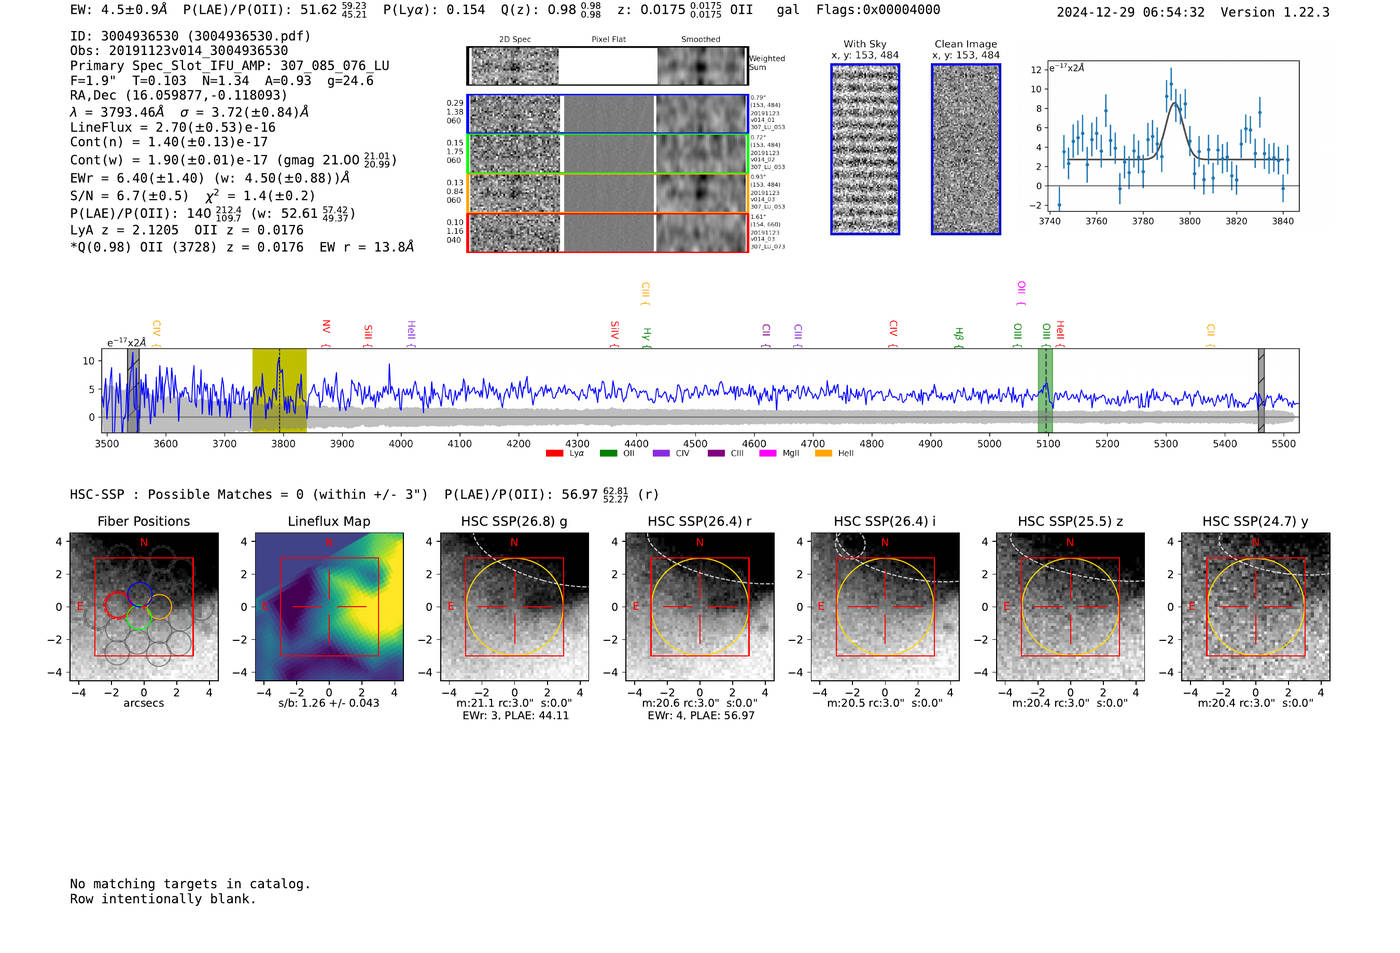Click the Cont(n) = 1.40(±0.13)e-17 value
This screenshot has width=1400, height=953.
point(169,142)
